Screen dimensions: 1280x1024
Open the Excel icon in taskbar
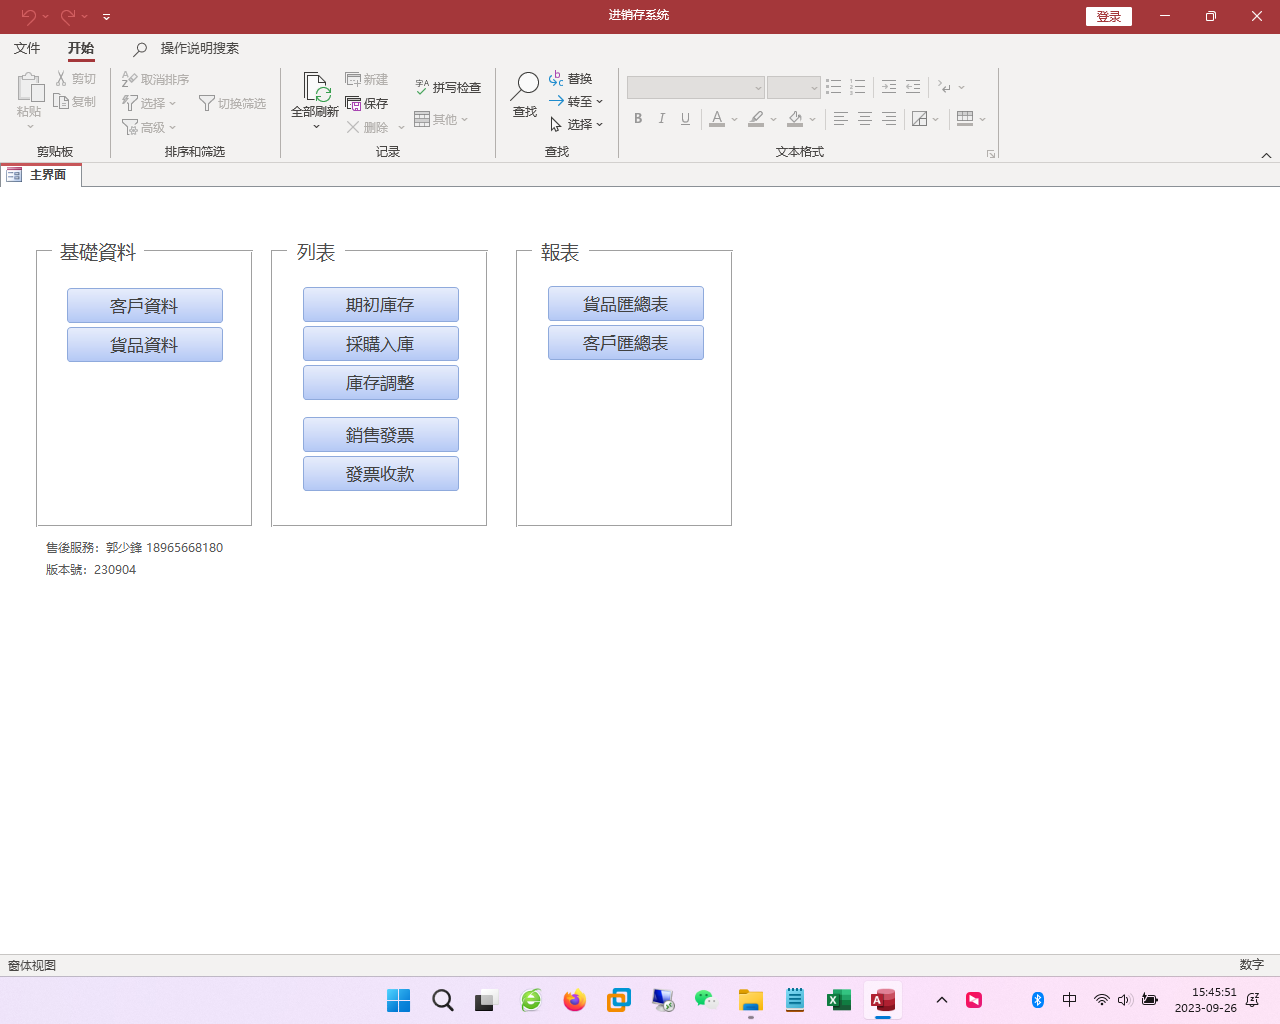pos(838,1000)
